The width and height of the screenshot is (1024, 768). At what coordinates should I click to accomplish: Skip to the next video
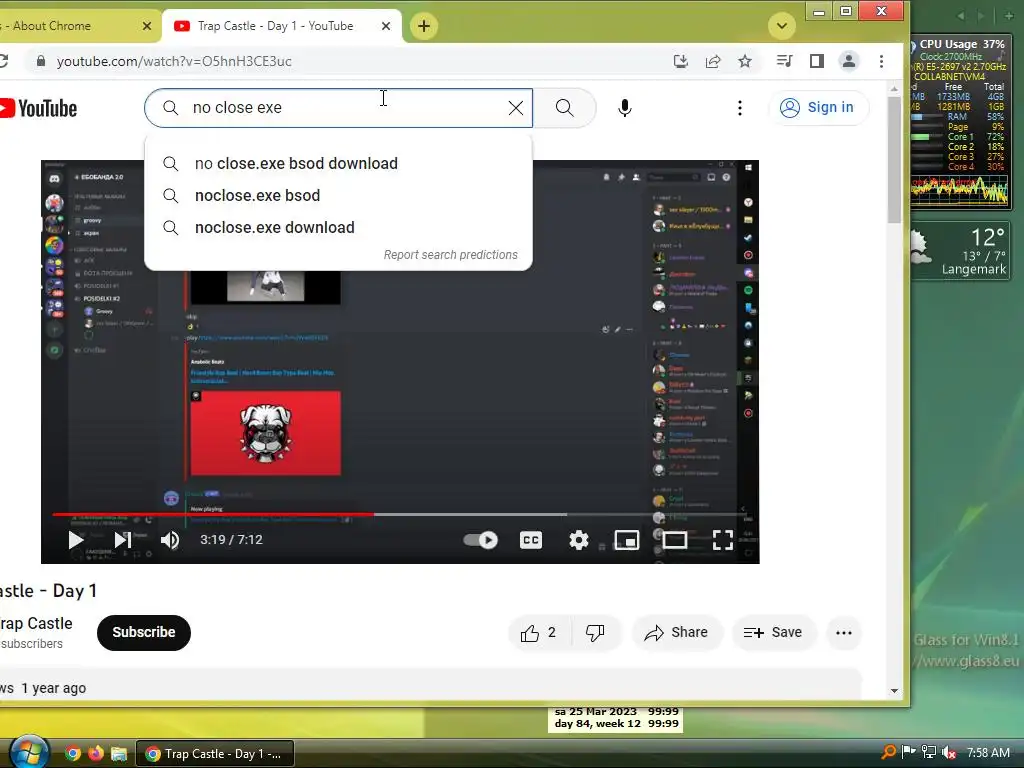click(122, 540)
